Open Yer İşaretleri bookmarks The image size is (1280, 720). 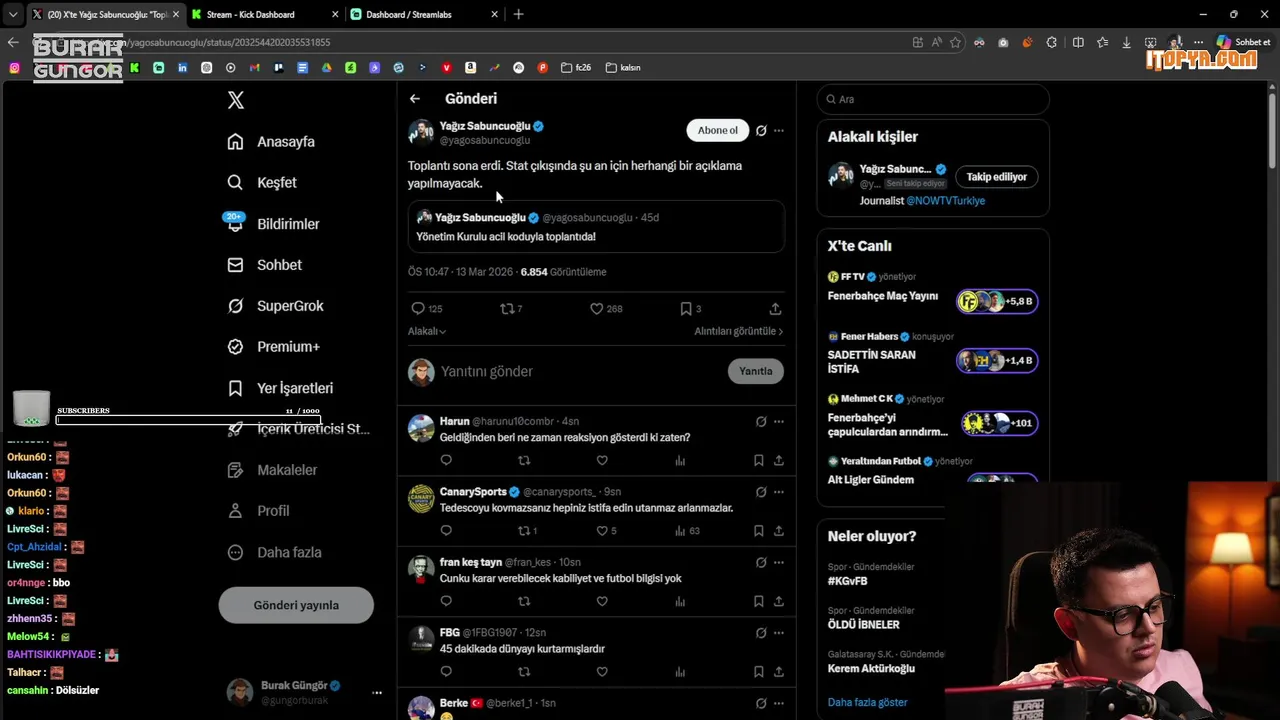(280, 388)
